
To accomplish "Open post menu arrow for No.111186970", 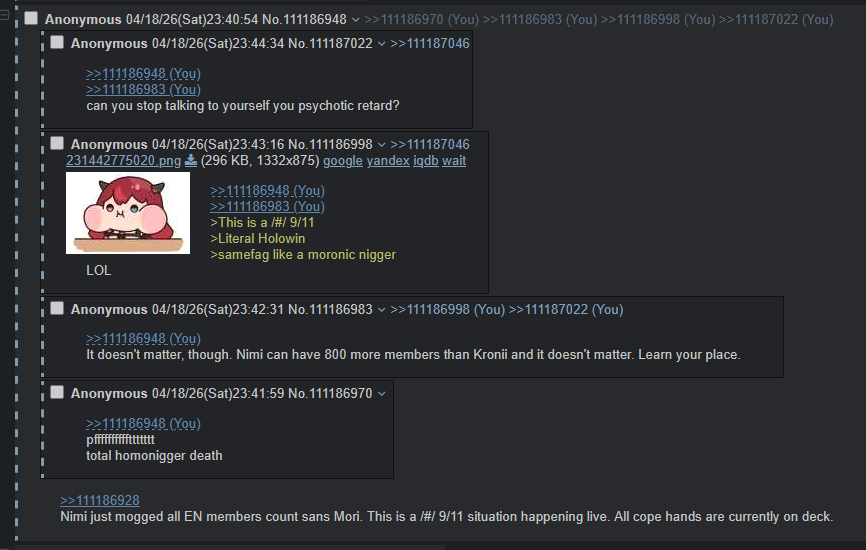I will click(381, 394).
